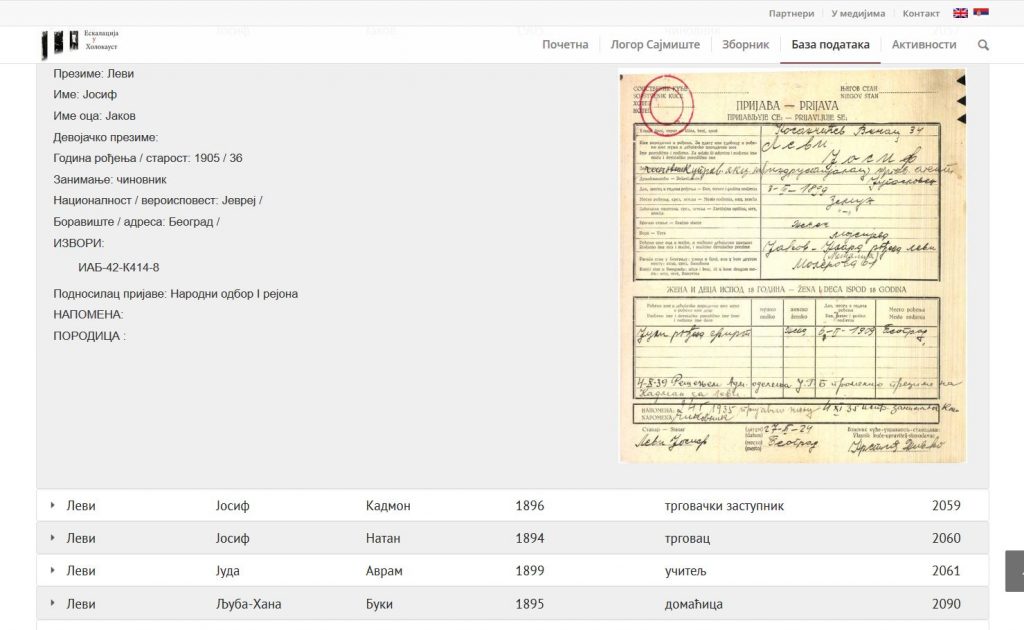The width and height of the screenshot is (1024, 630).
Task: Open search with the magnifier icon
Action: point(983,45)
